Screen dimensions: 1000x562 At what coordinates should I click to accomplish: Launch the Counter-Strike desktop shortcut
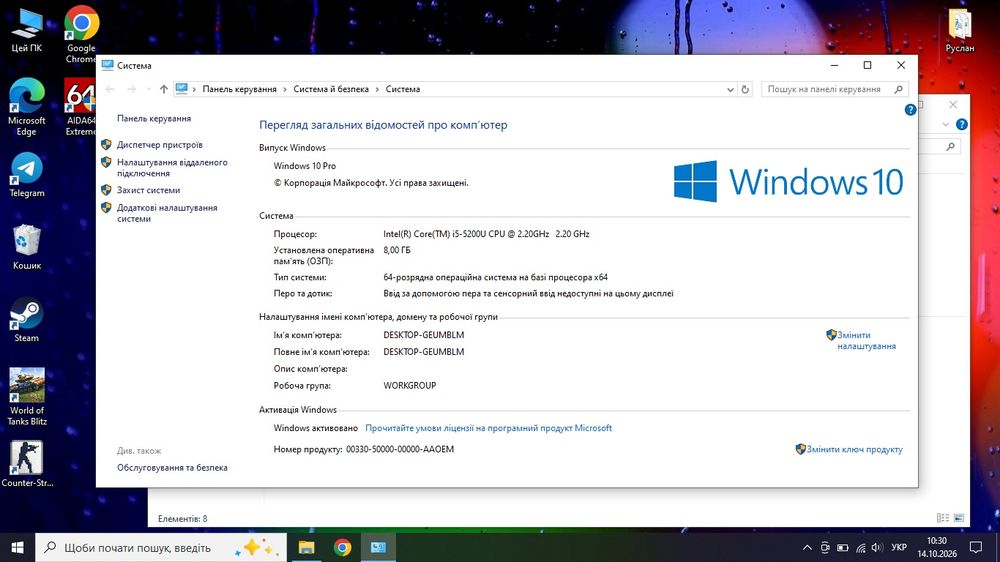click(x=27, y=464)
